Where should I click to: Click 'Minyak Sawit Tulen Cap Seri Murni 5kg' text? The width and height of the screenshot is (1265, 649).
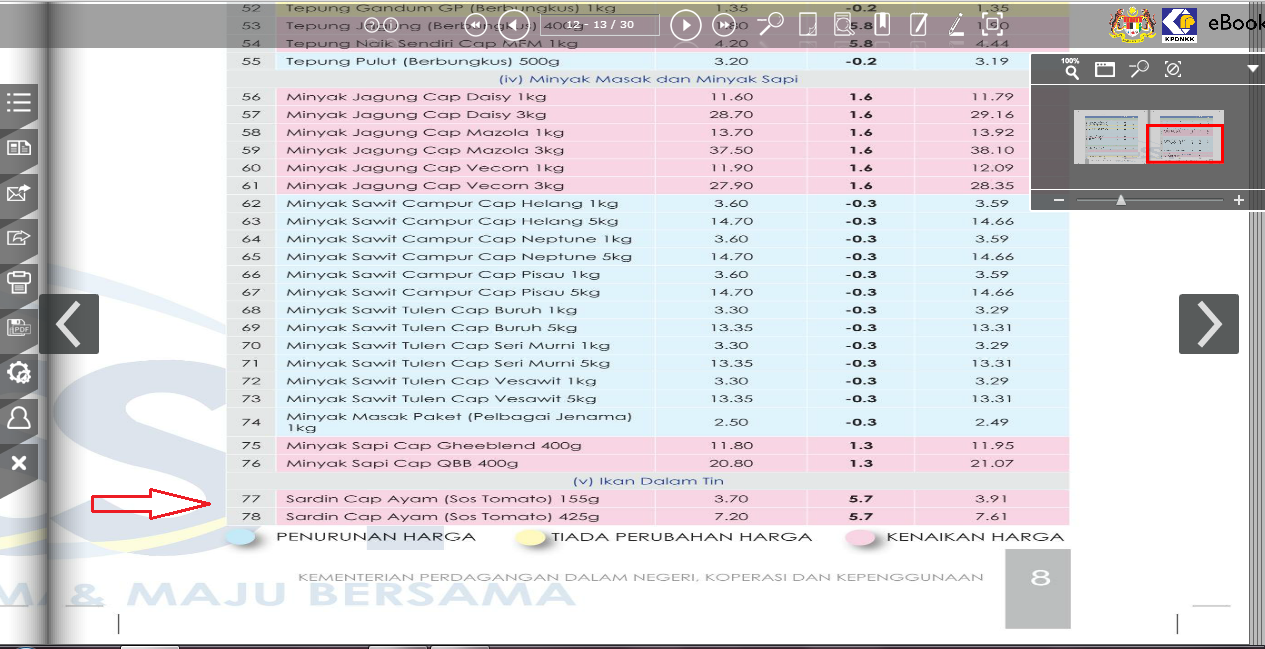click(x=448, y=363)
